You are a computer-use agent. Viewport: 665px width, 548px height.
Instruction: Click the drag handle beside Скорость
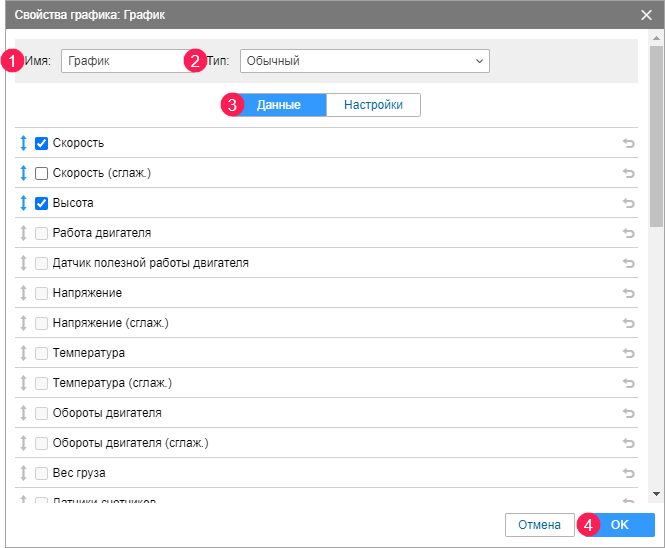tap(24, 143)
